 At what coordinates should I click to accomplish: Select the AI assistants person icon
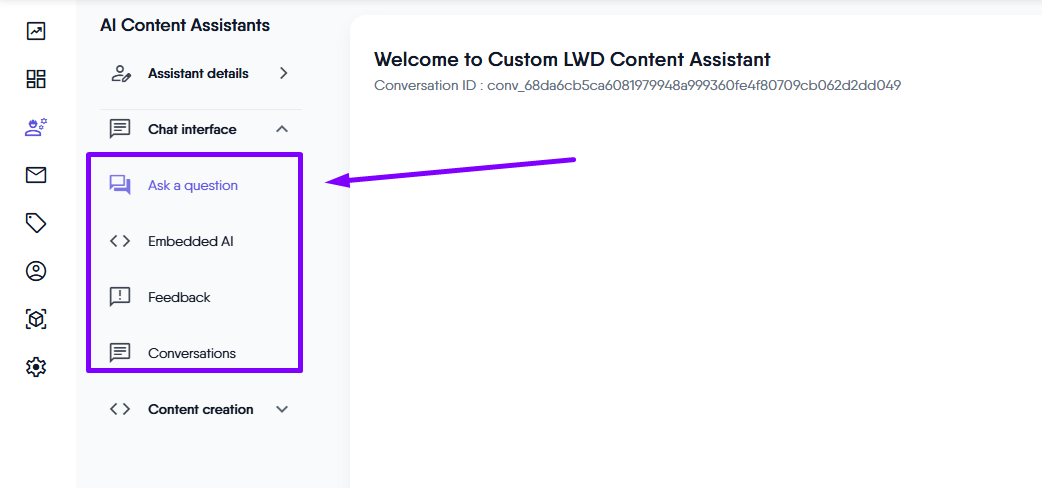pyautogui.click(x=36, y=127)
